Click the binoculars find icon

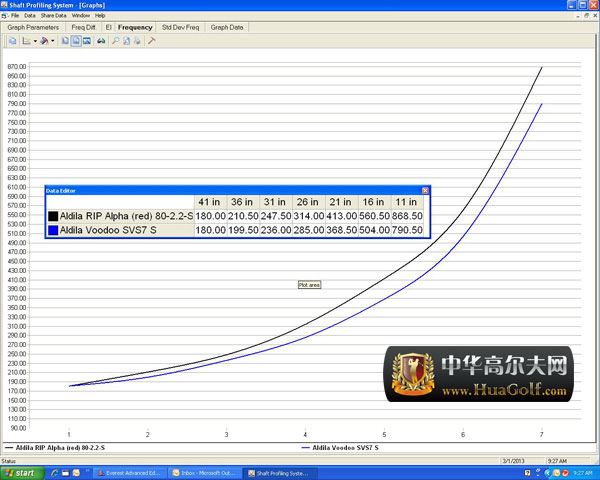click(101, 41)
